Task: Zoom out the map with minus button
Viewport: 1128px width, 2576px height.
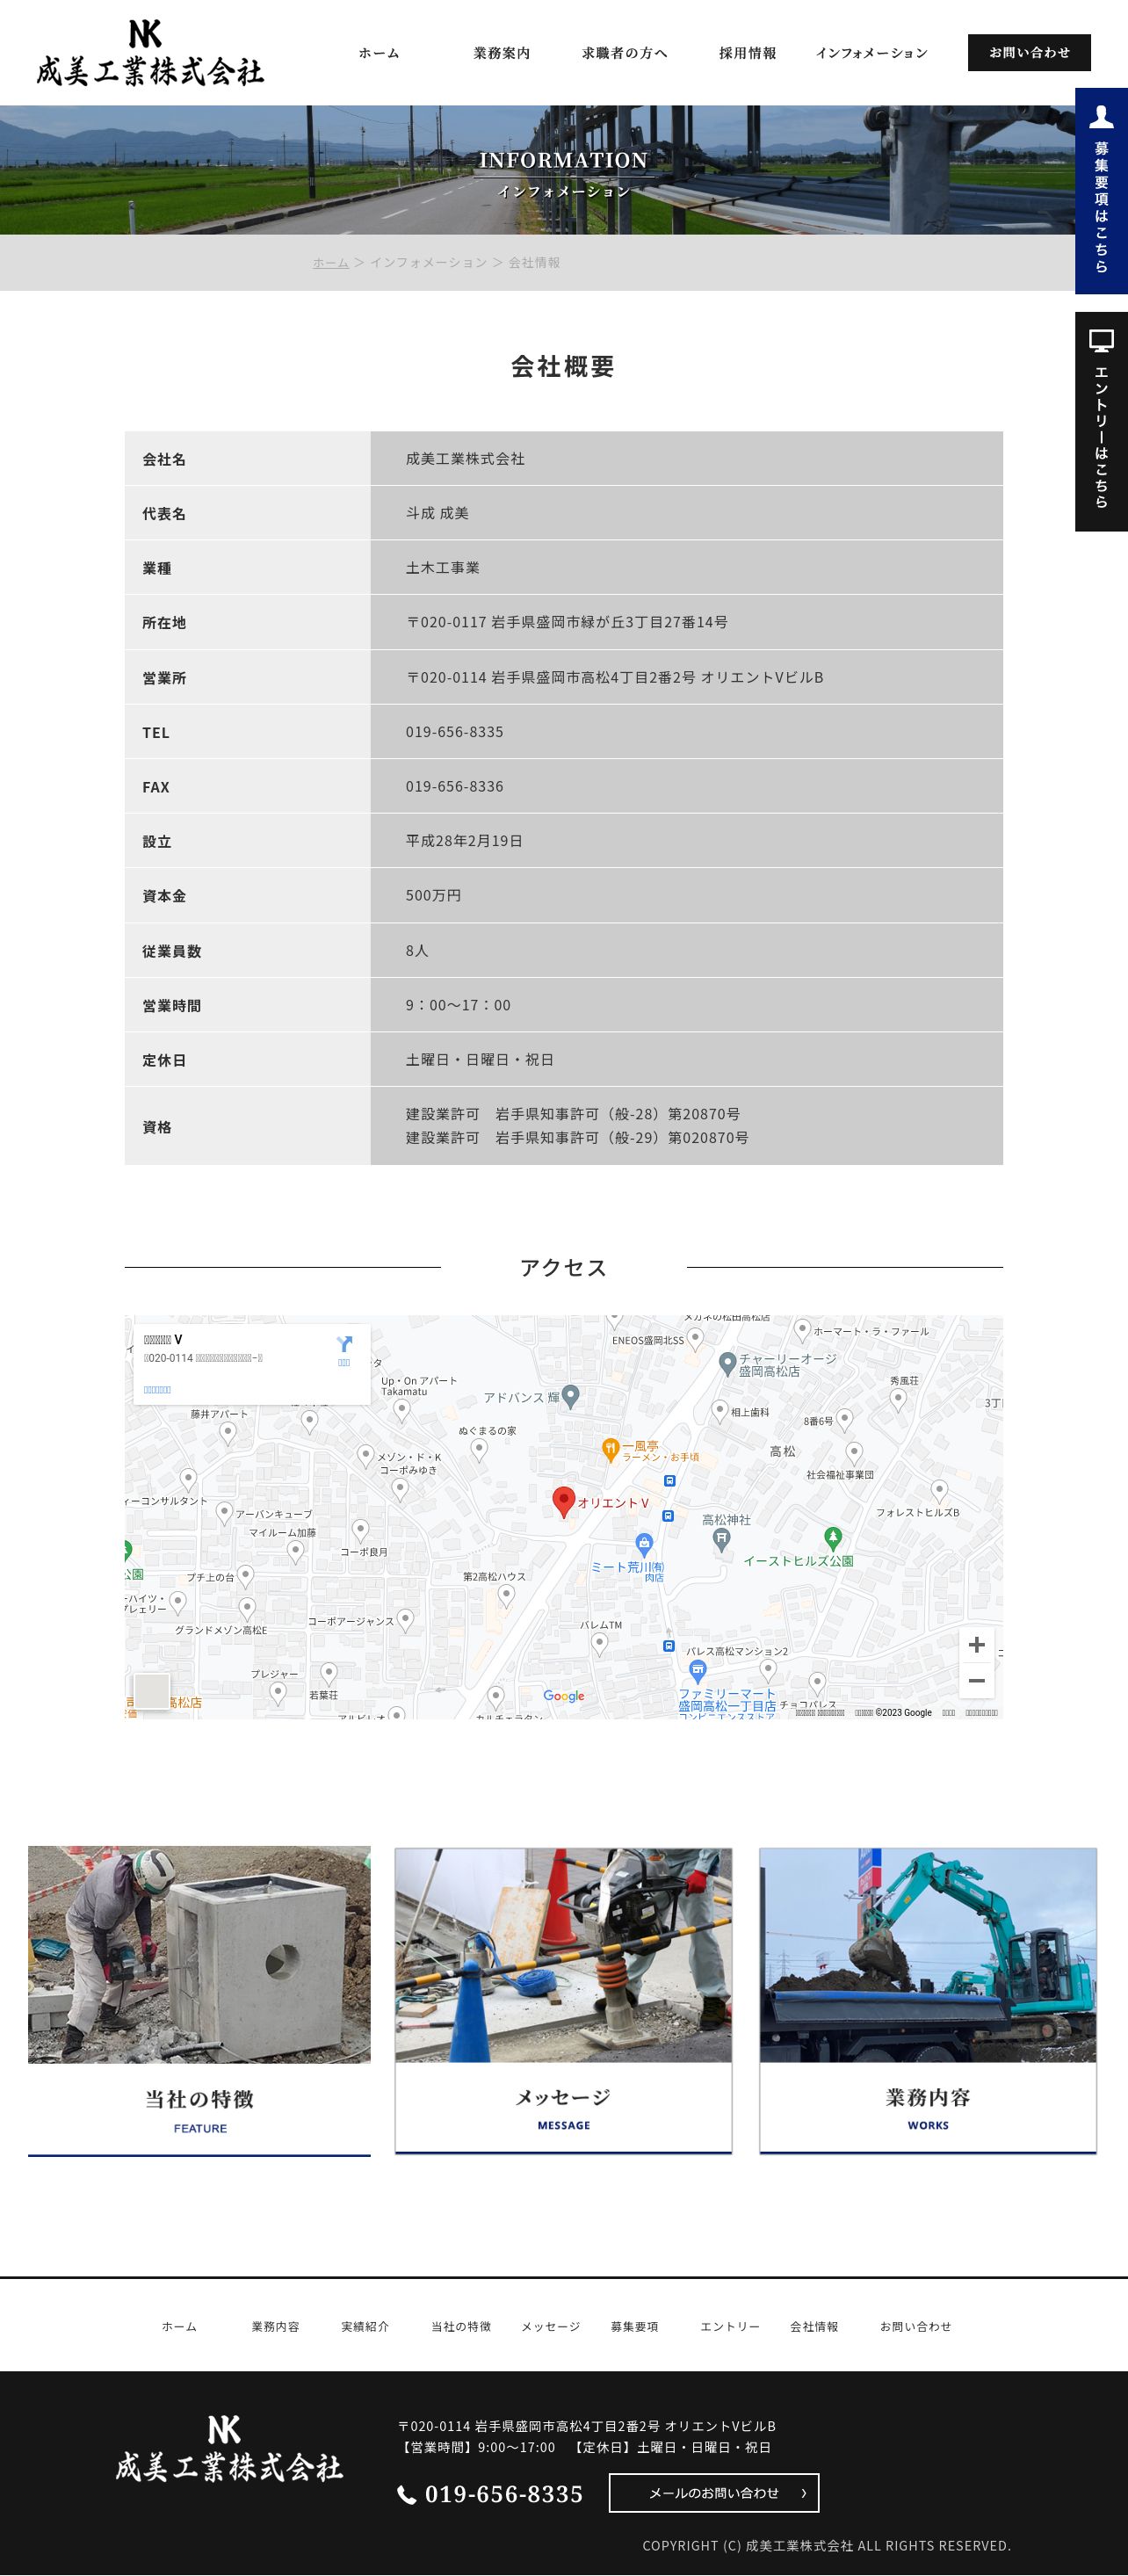Action: tap(977, 1681)
